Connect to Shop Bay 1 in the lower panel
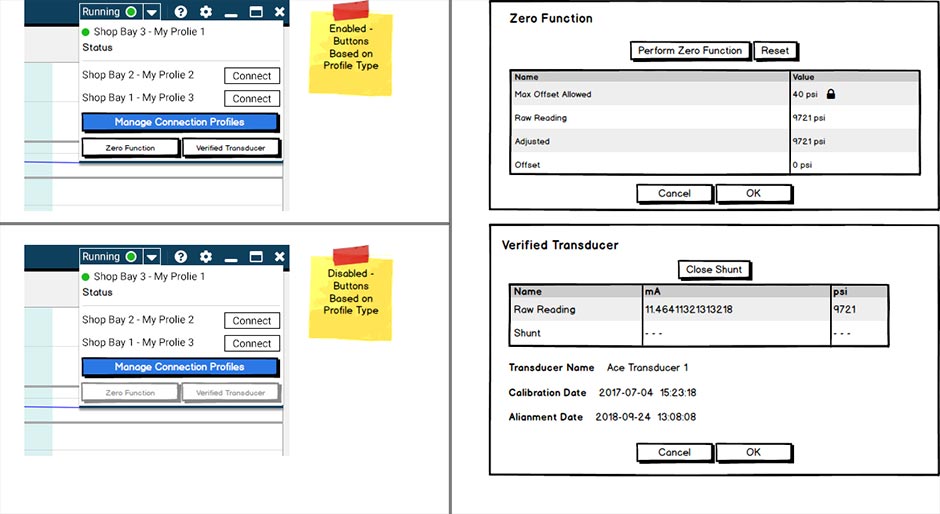This screenshot has height=514, width=940. [x=252, y=344]
